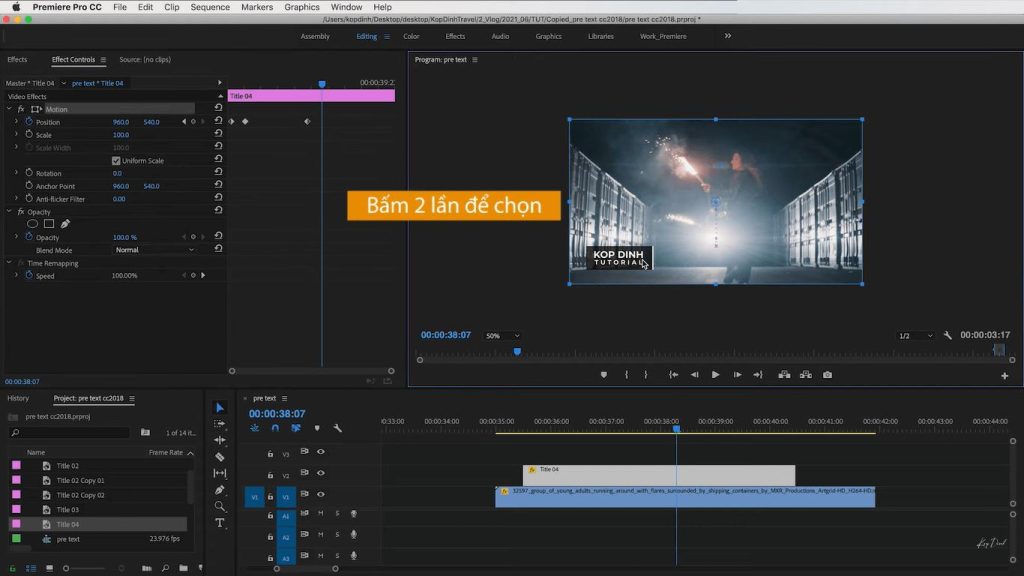Select the Zoom tool magnifier
The height and width of the screenshot is (576, 1024).
tap(220, 506)
